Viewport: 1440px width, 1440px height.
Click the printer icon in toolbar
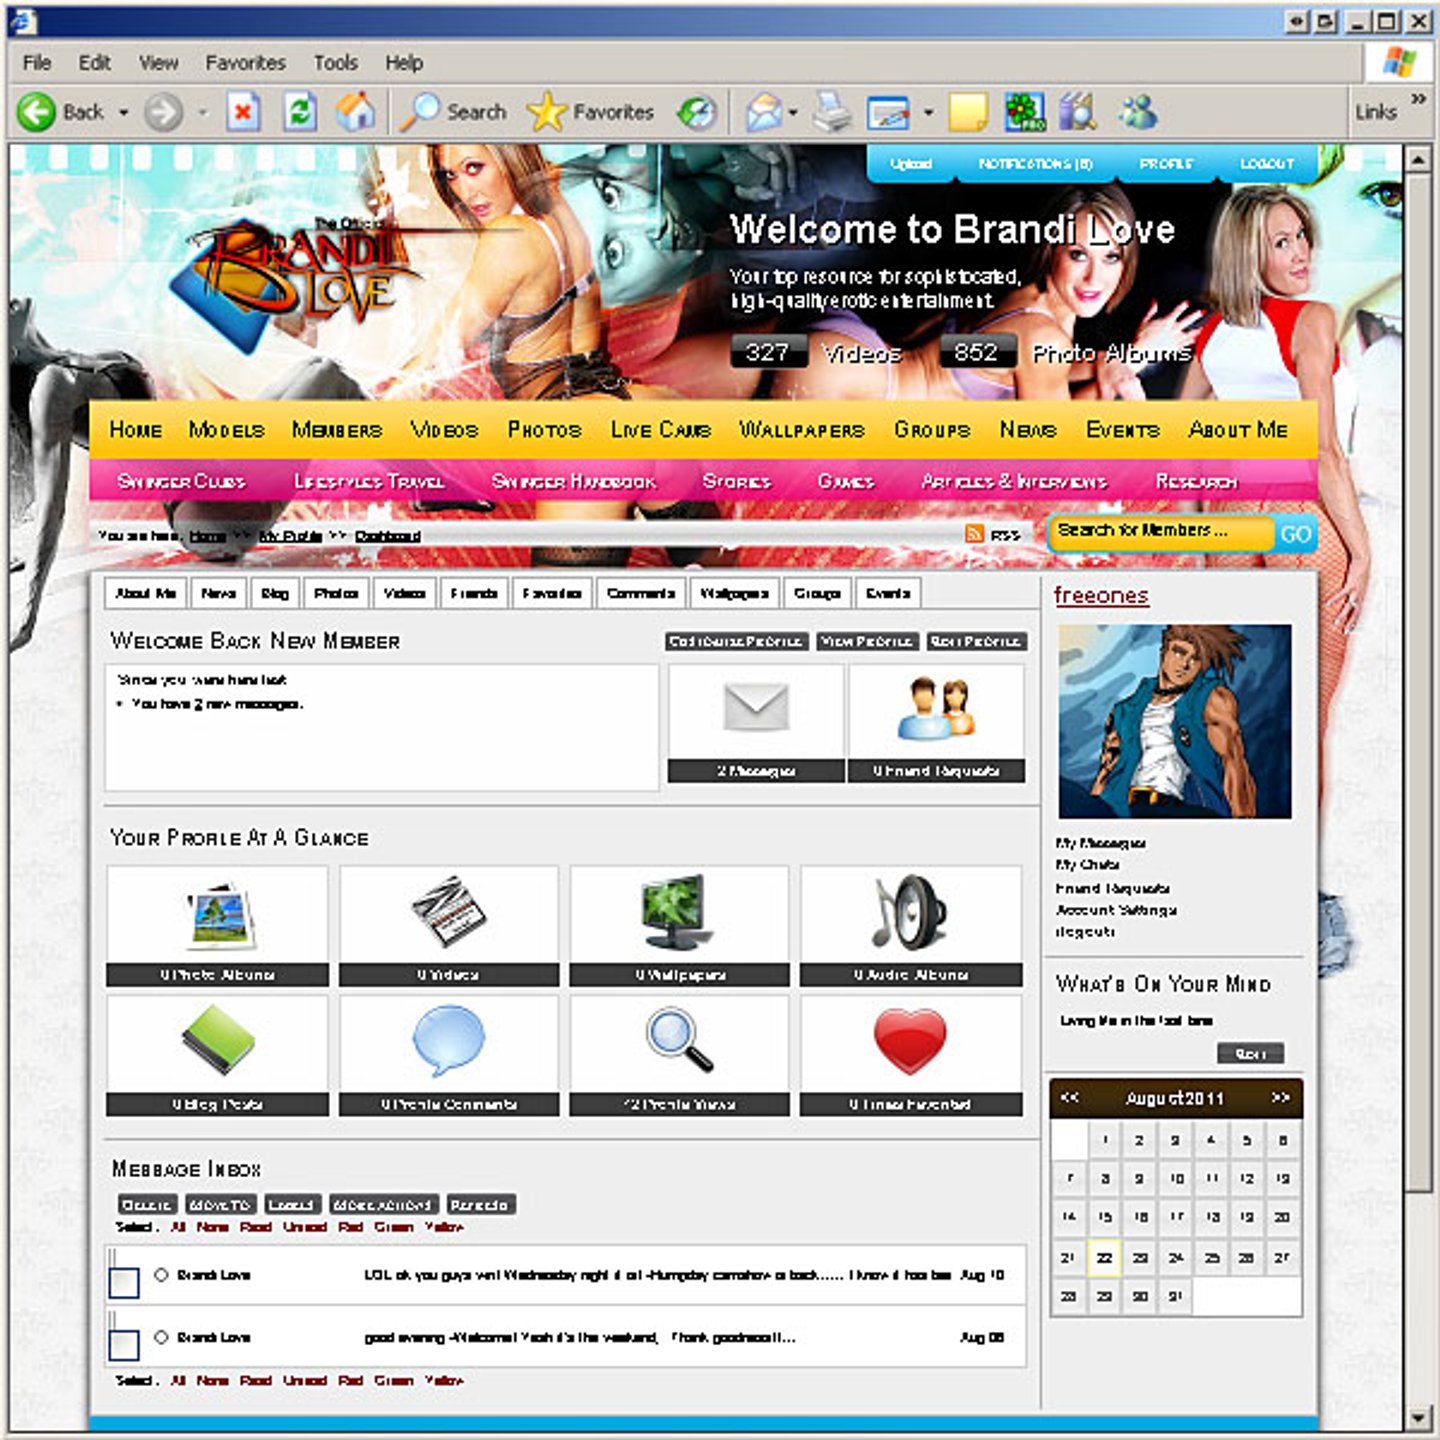[x=831, y=112]
